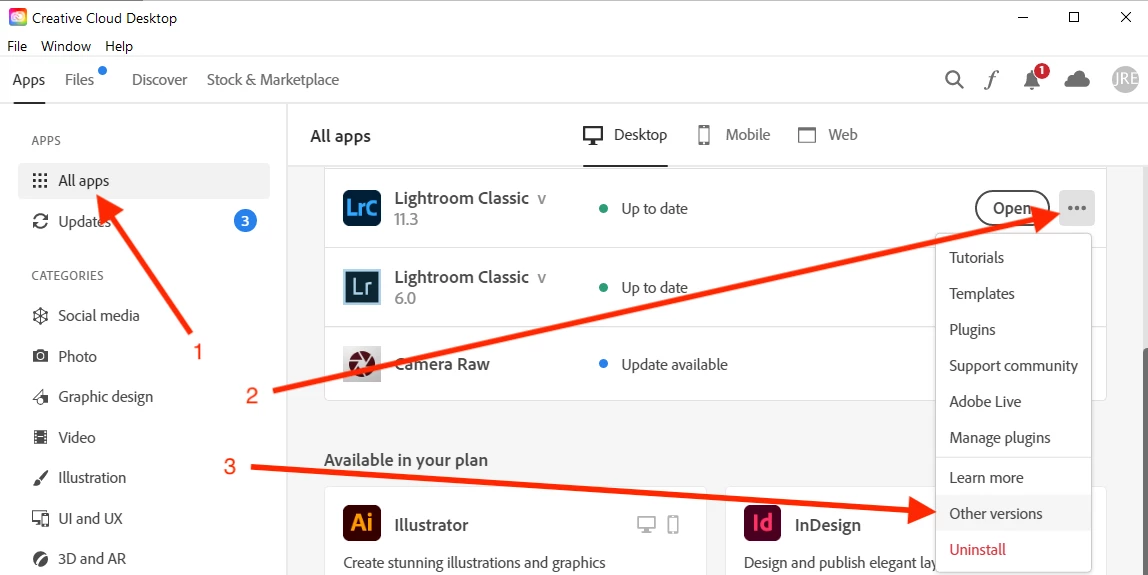Maximize the Creative Cloud Desktop window

(1073, 17)
